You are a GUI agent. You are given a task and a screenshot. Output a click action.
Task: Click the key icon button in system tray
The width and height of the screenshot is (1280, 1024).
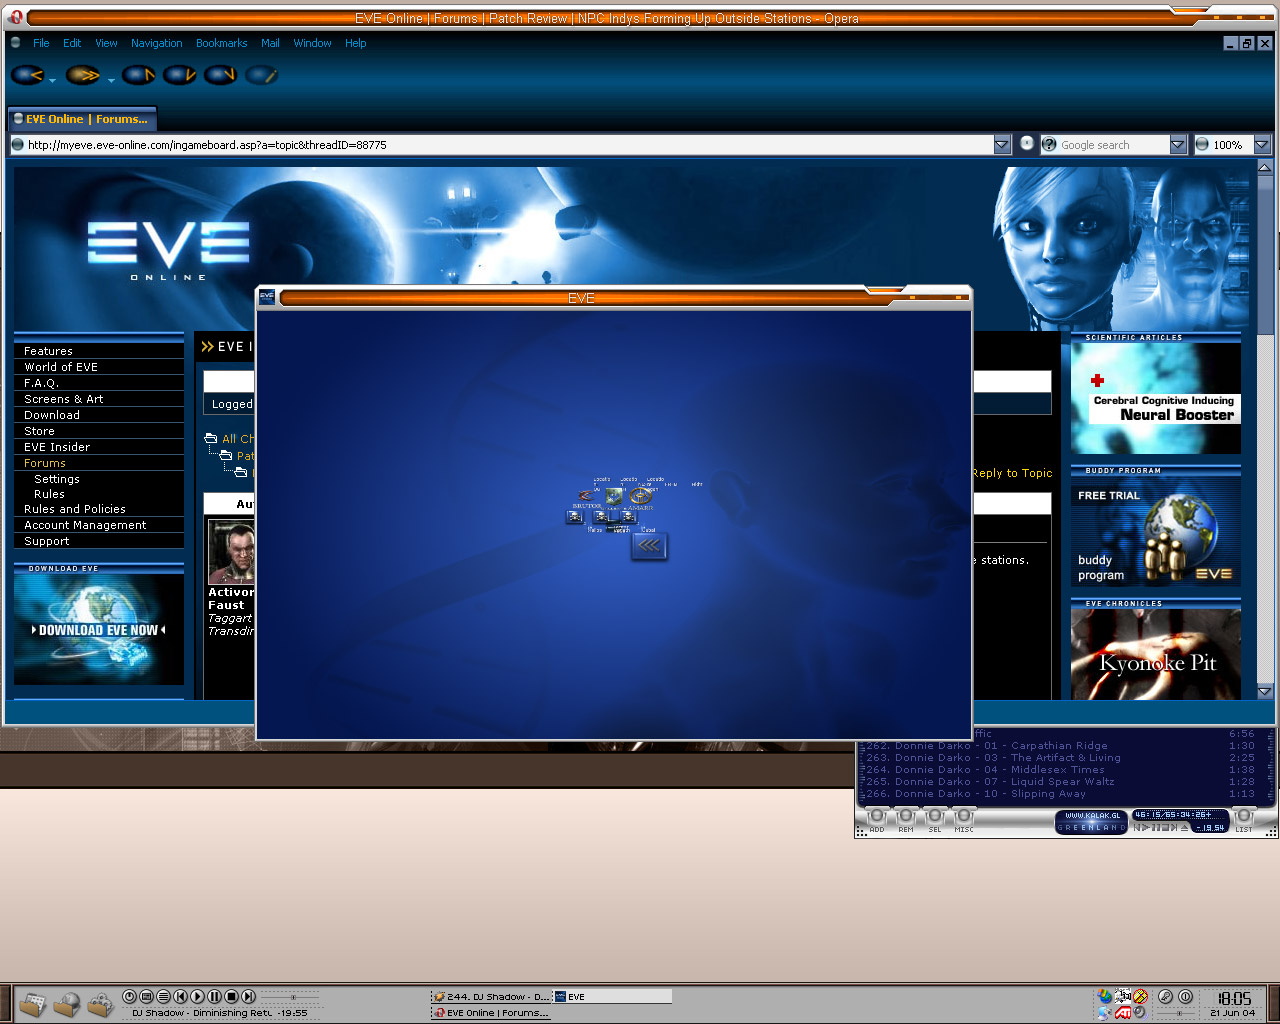coord(1165,996)
